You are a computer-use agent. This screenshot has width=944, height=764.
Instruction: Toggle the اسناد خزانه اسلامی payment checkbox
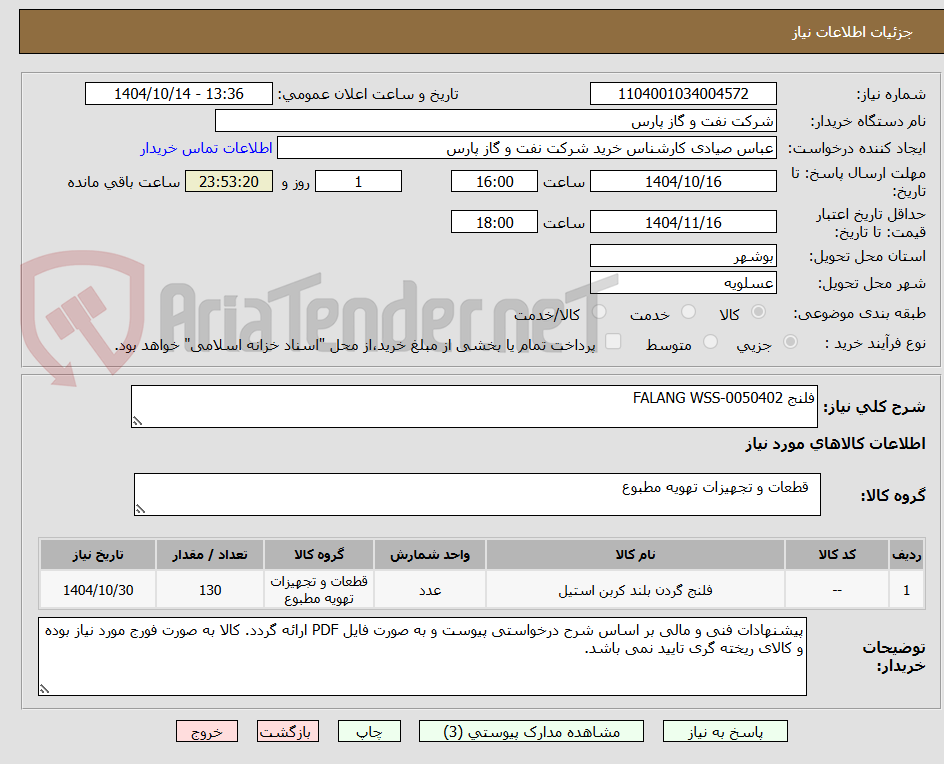click(613, 341)
